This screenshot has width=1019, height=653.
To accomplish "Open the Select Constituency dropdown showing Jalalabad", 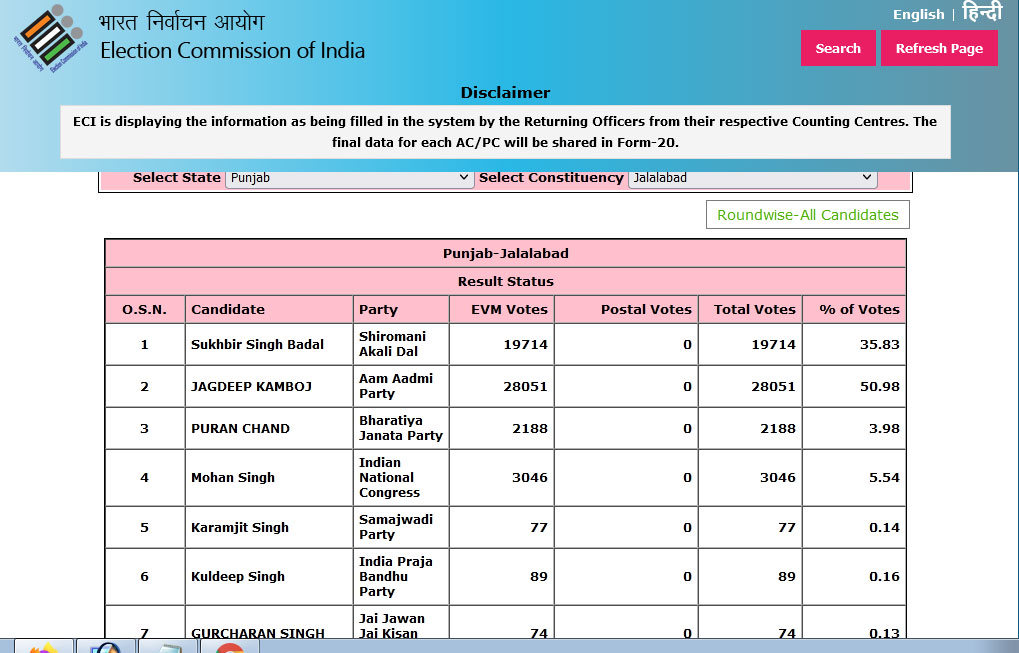I will 753,178.
